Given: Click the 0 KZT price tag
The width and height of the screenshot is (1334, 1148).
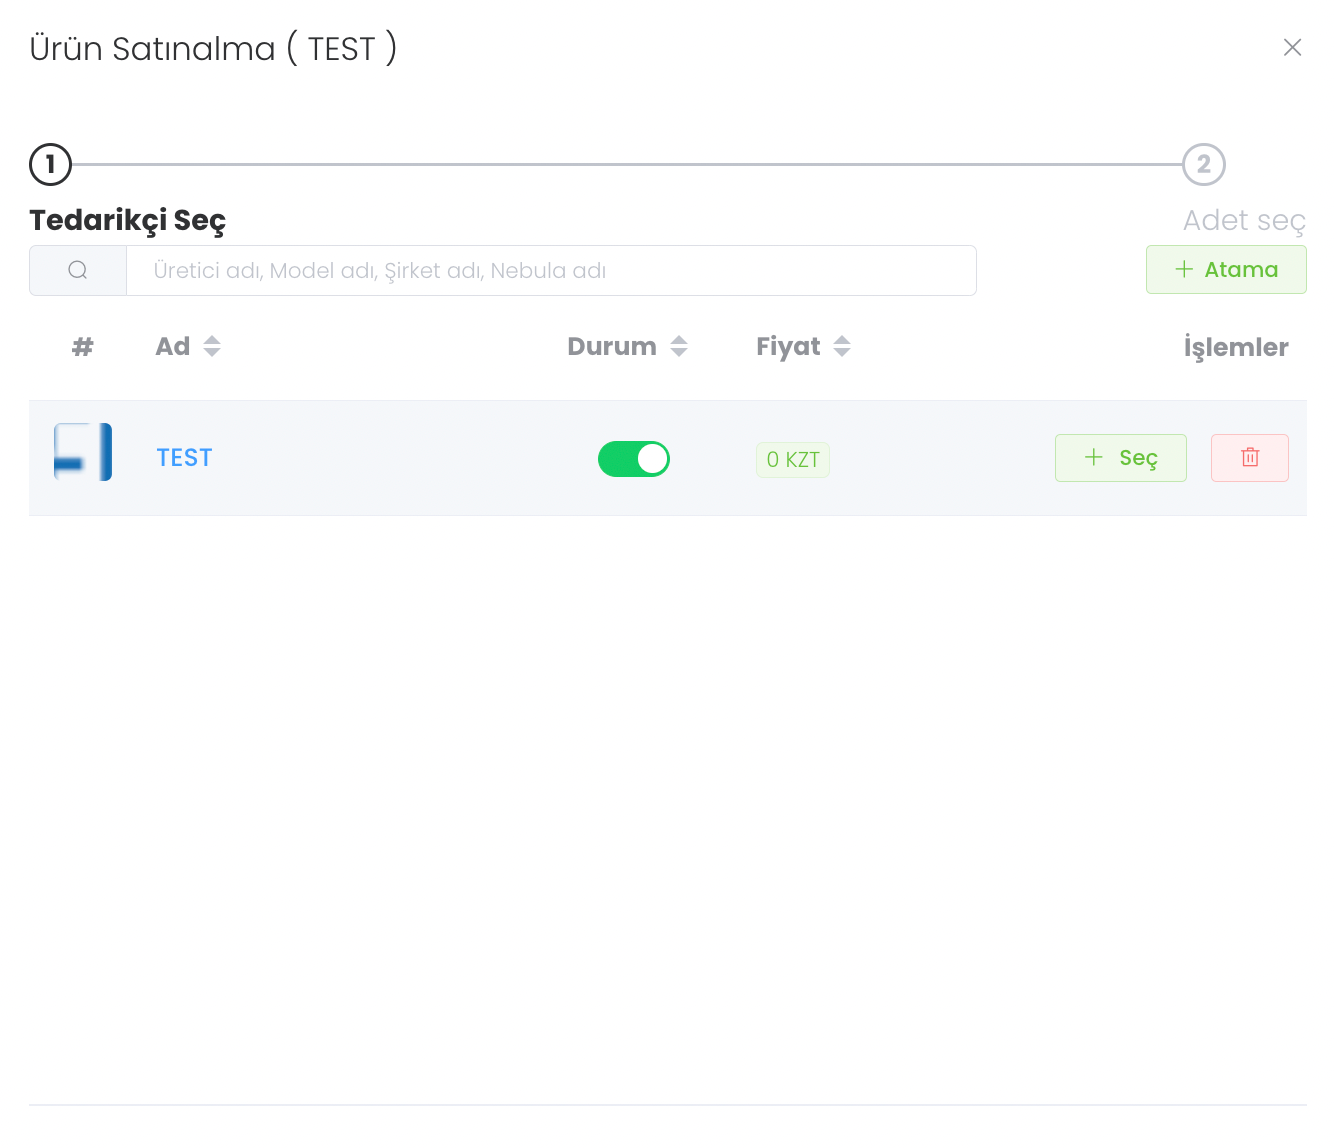Looking at the screenshot, I should [x=792, y=460].
